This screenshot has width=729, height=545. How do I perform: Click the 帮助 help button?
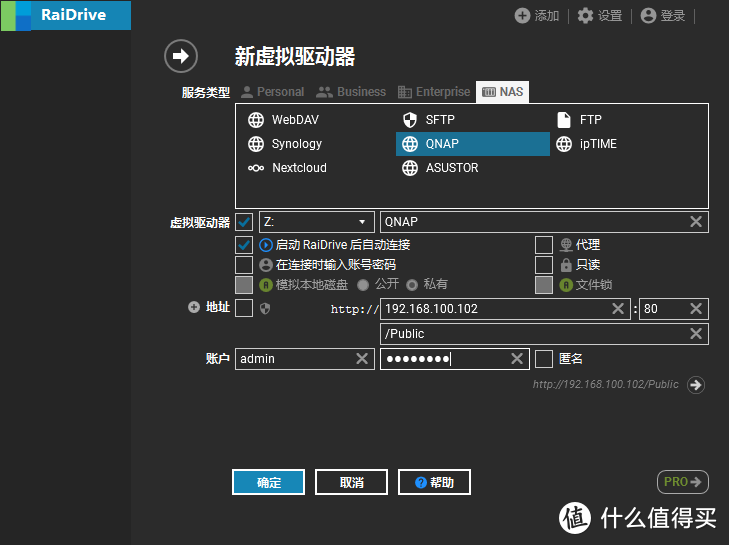tap(434, 482)
